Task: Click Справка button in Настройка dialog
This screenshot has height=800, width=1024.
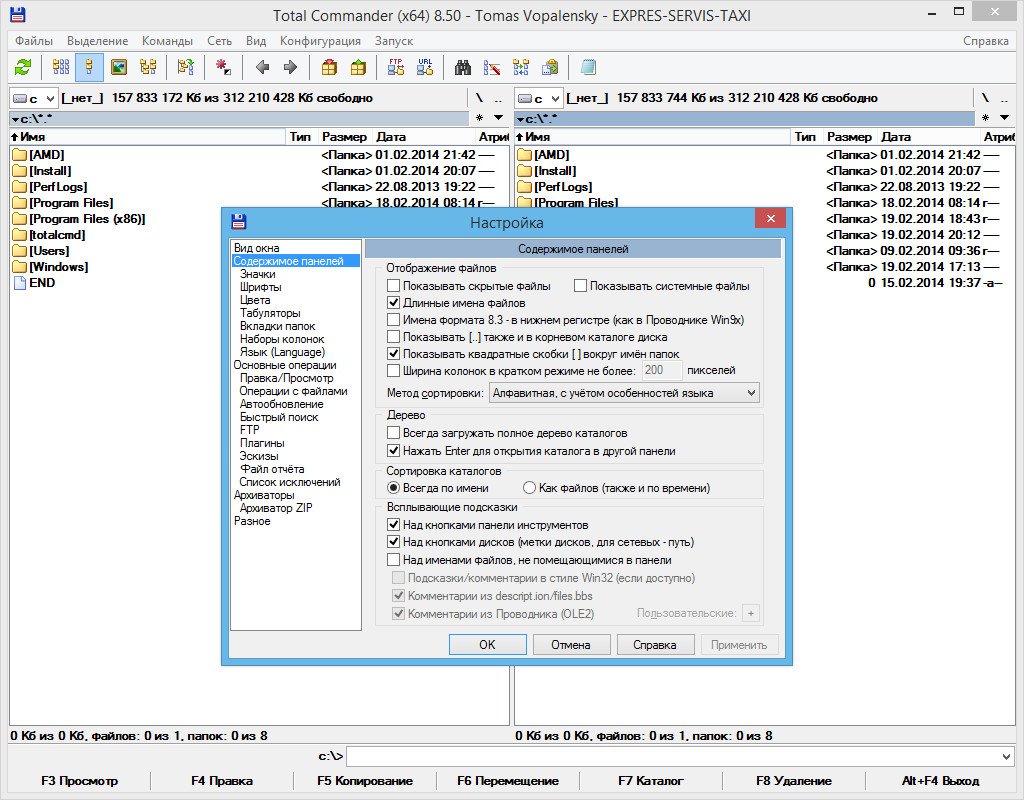Action: click(655, 645)
